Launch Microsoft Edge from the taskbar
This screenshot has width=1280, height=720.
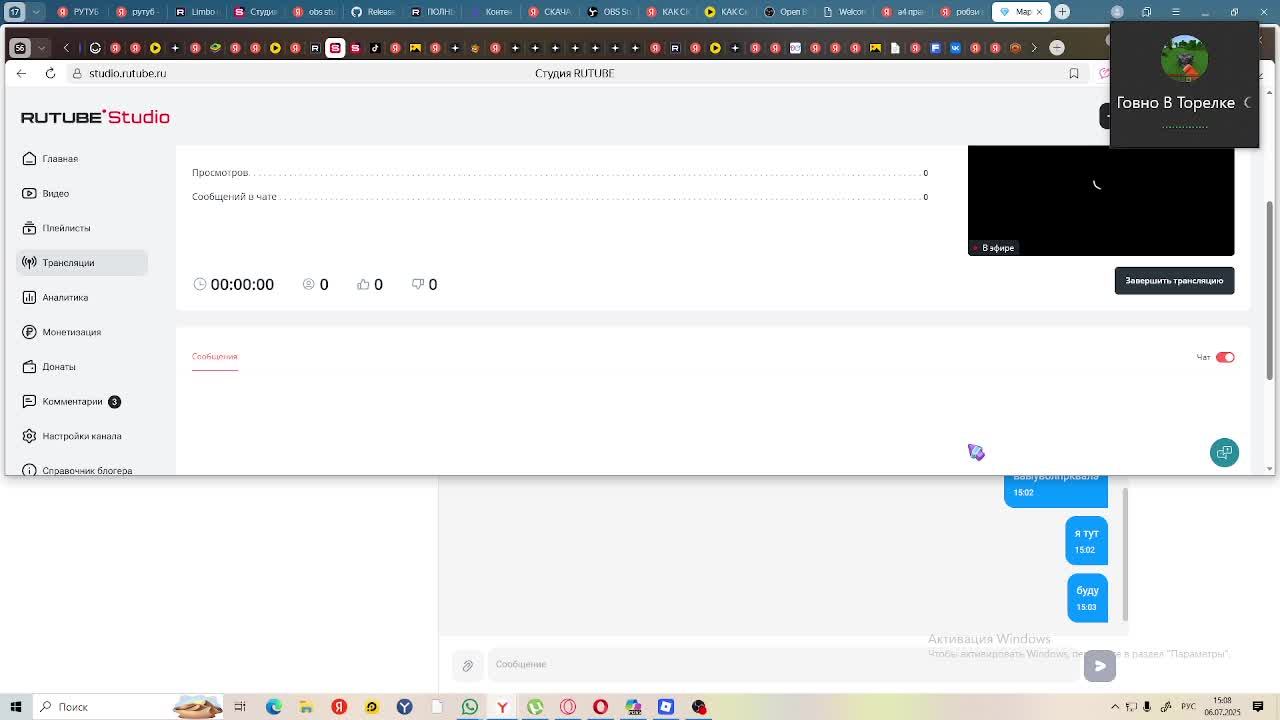(273, 707)
